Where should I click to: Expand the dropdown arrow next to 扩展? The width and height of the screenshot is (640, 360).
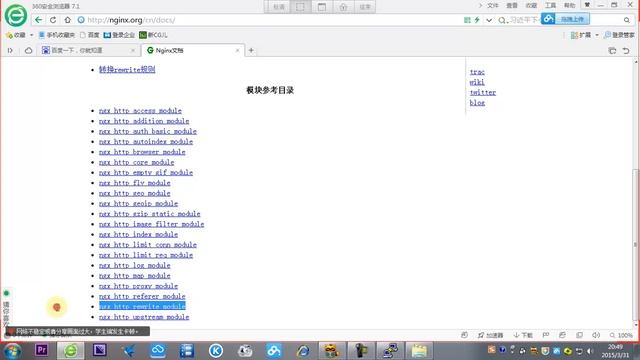[x=597, y=35]
